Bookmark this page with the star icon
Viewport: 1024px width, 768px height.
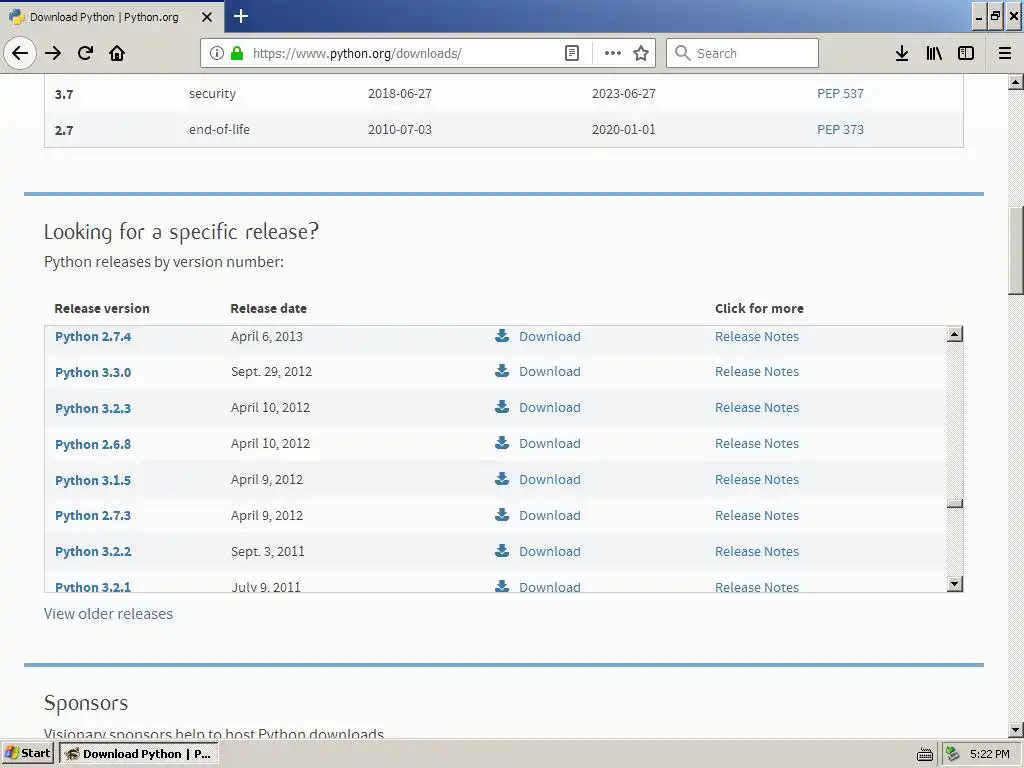pyautogui.click(x=641, y=53)
